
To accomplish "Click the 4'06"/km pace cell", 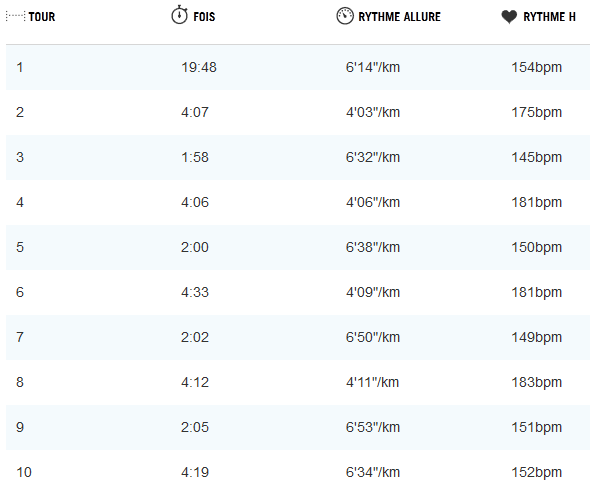I will (x=373, y=202).
